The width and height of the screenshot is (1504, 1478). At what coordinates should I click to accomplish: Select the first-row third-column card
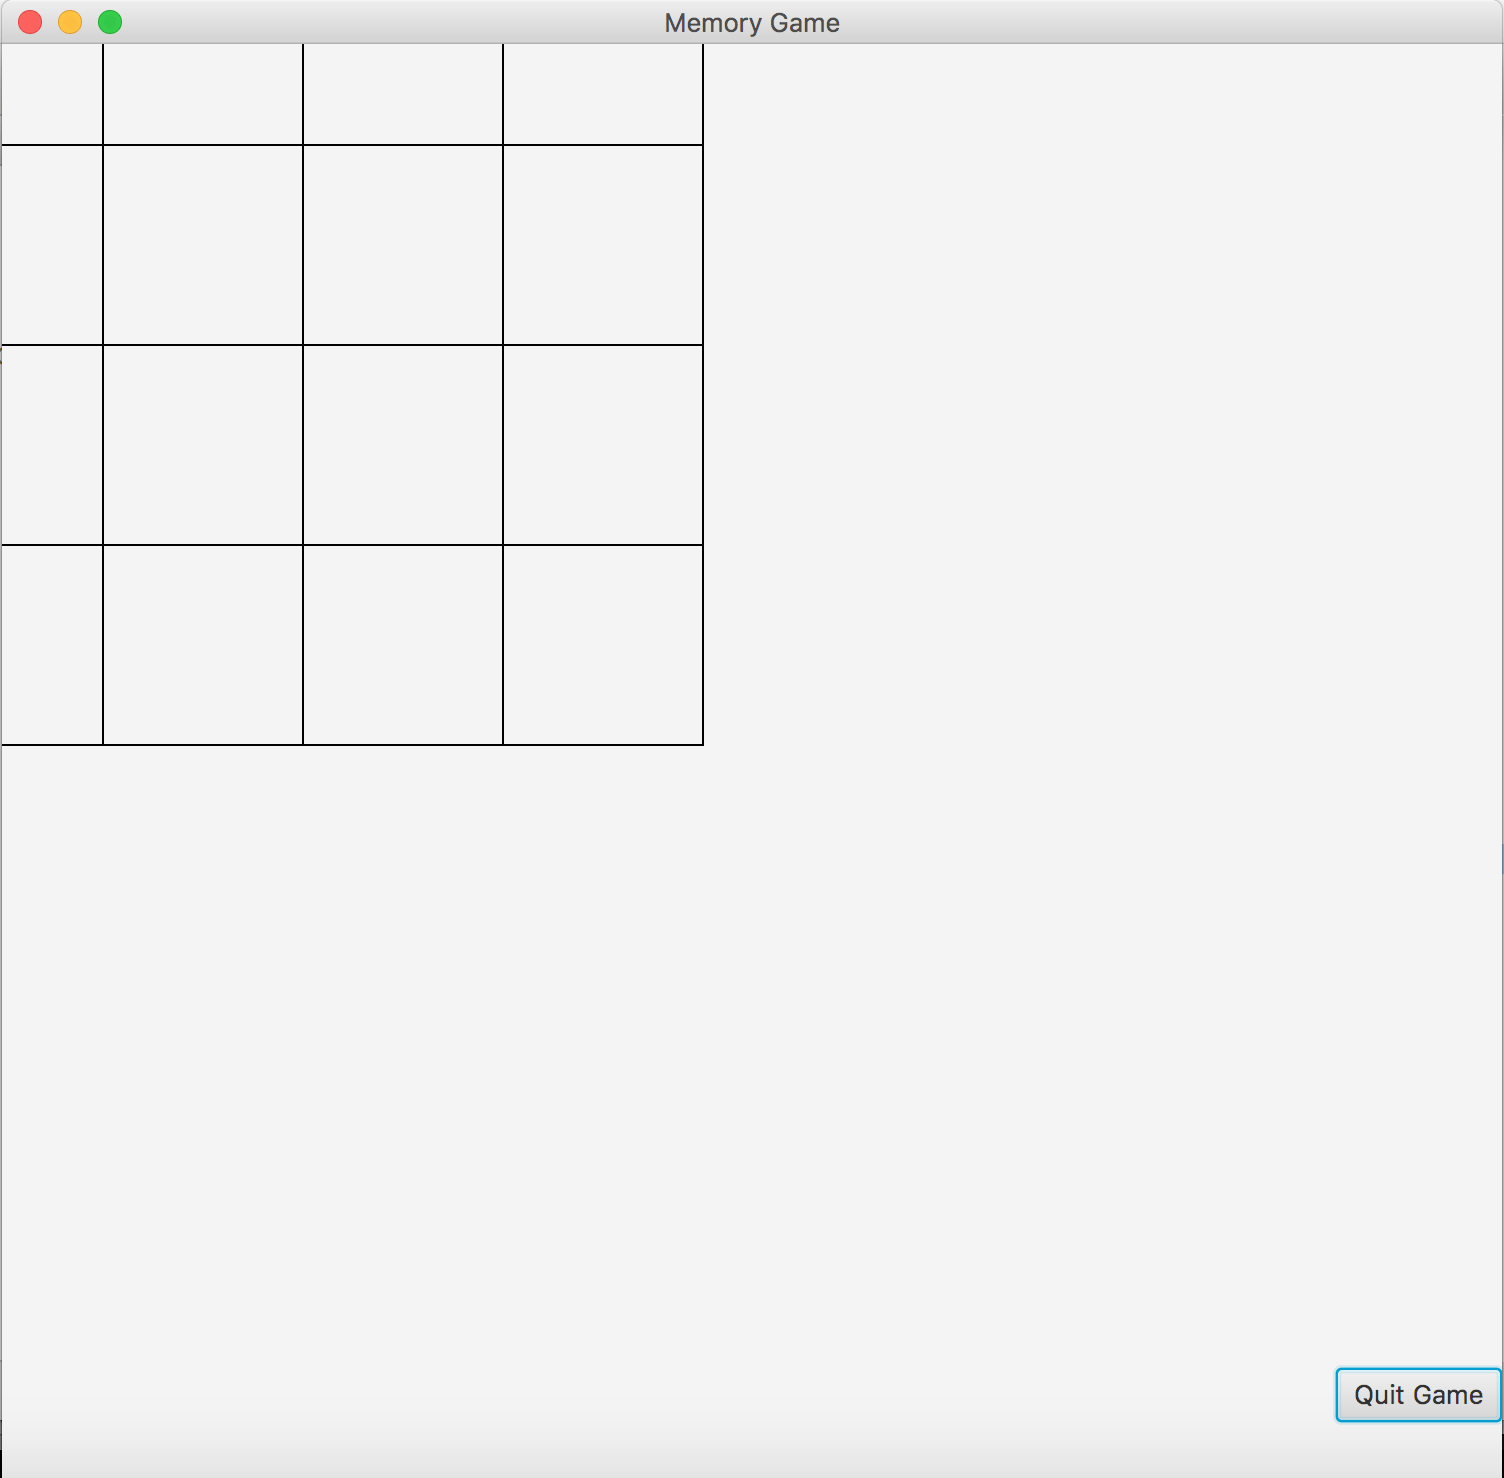point(403,94)
